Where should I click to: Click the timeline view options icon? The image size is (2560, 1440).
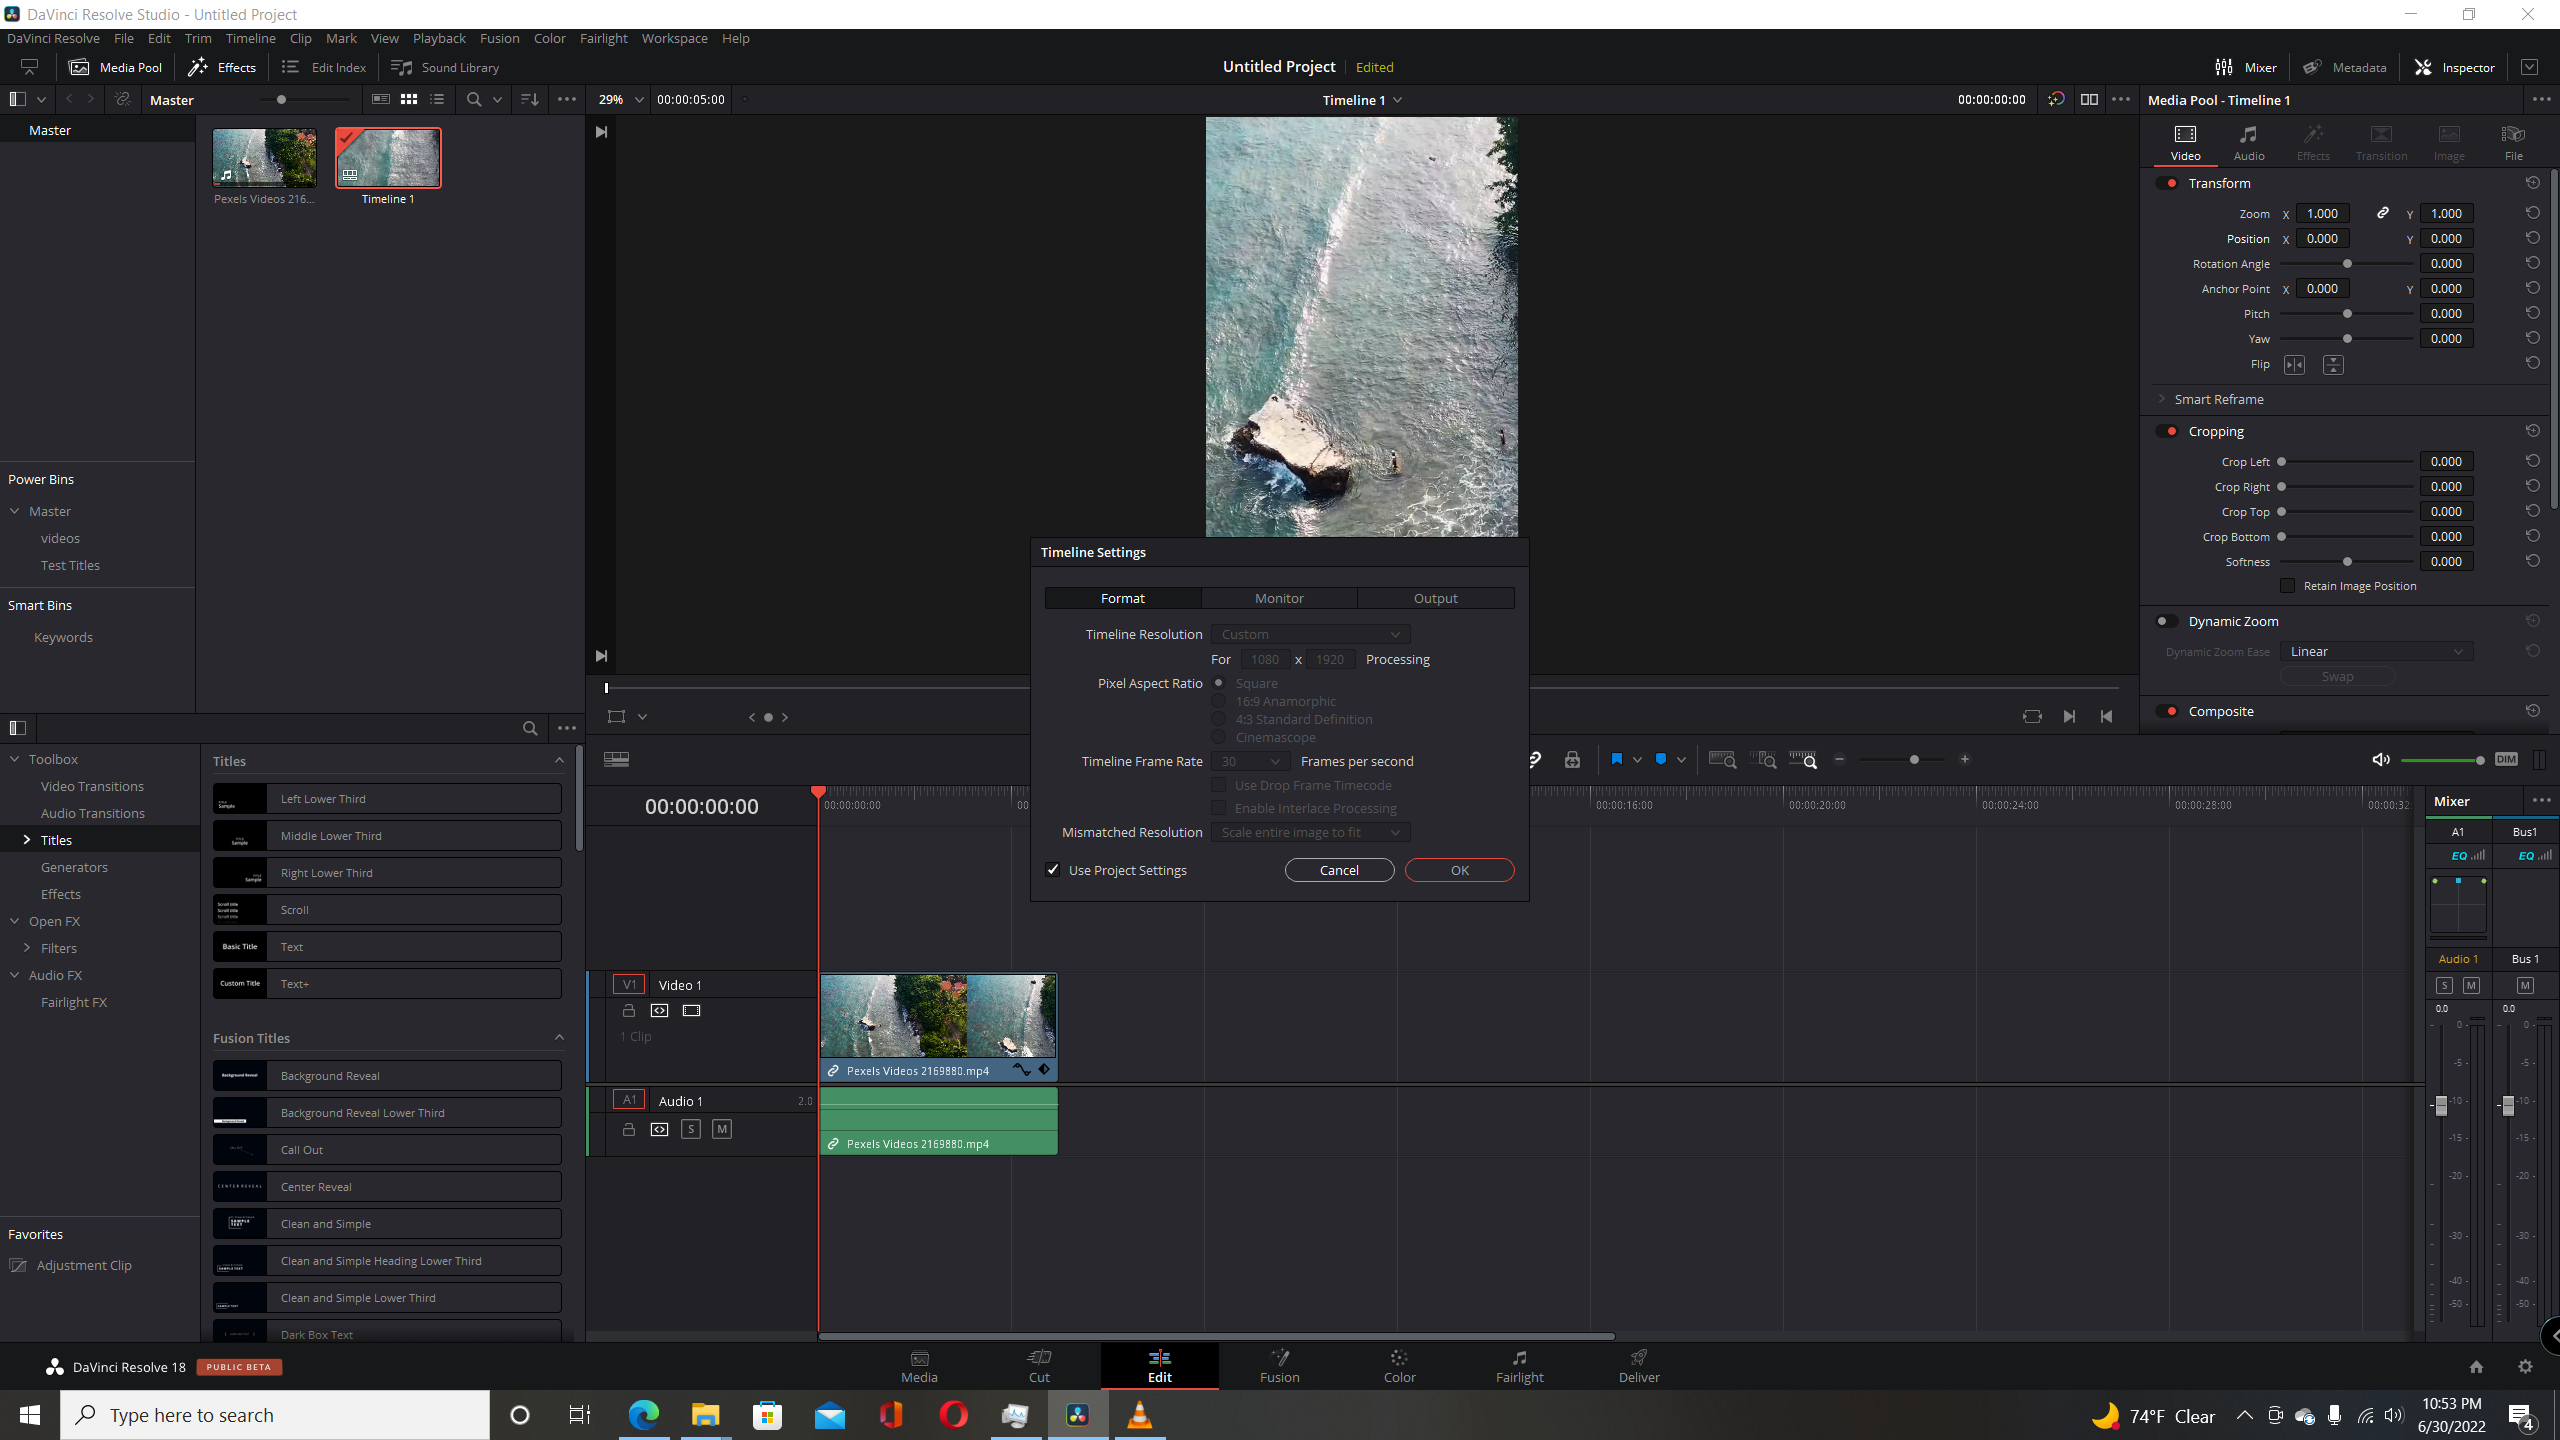[616, 760]
